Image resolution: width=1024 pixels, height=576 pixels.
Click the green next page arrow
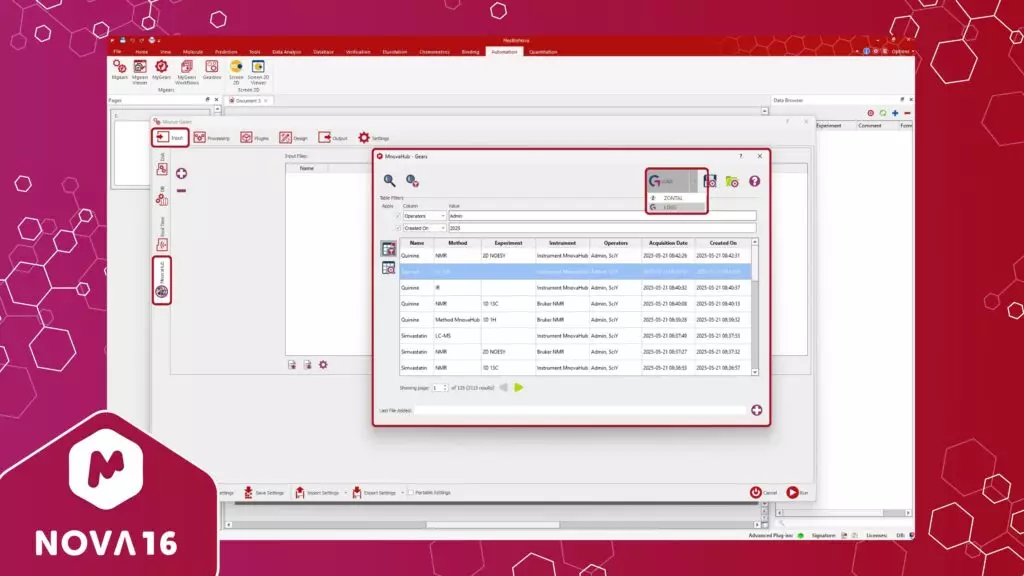click(x=519, y=387)
